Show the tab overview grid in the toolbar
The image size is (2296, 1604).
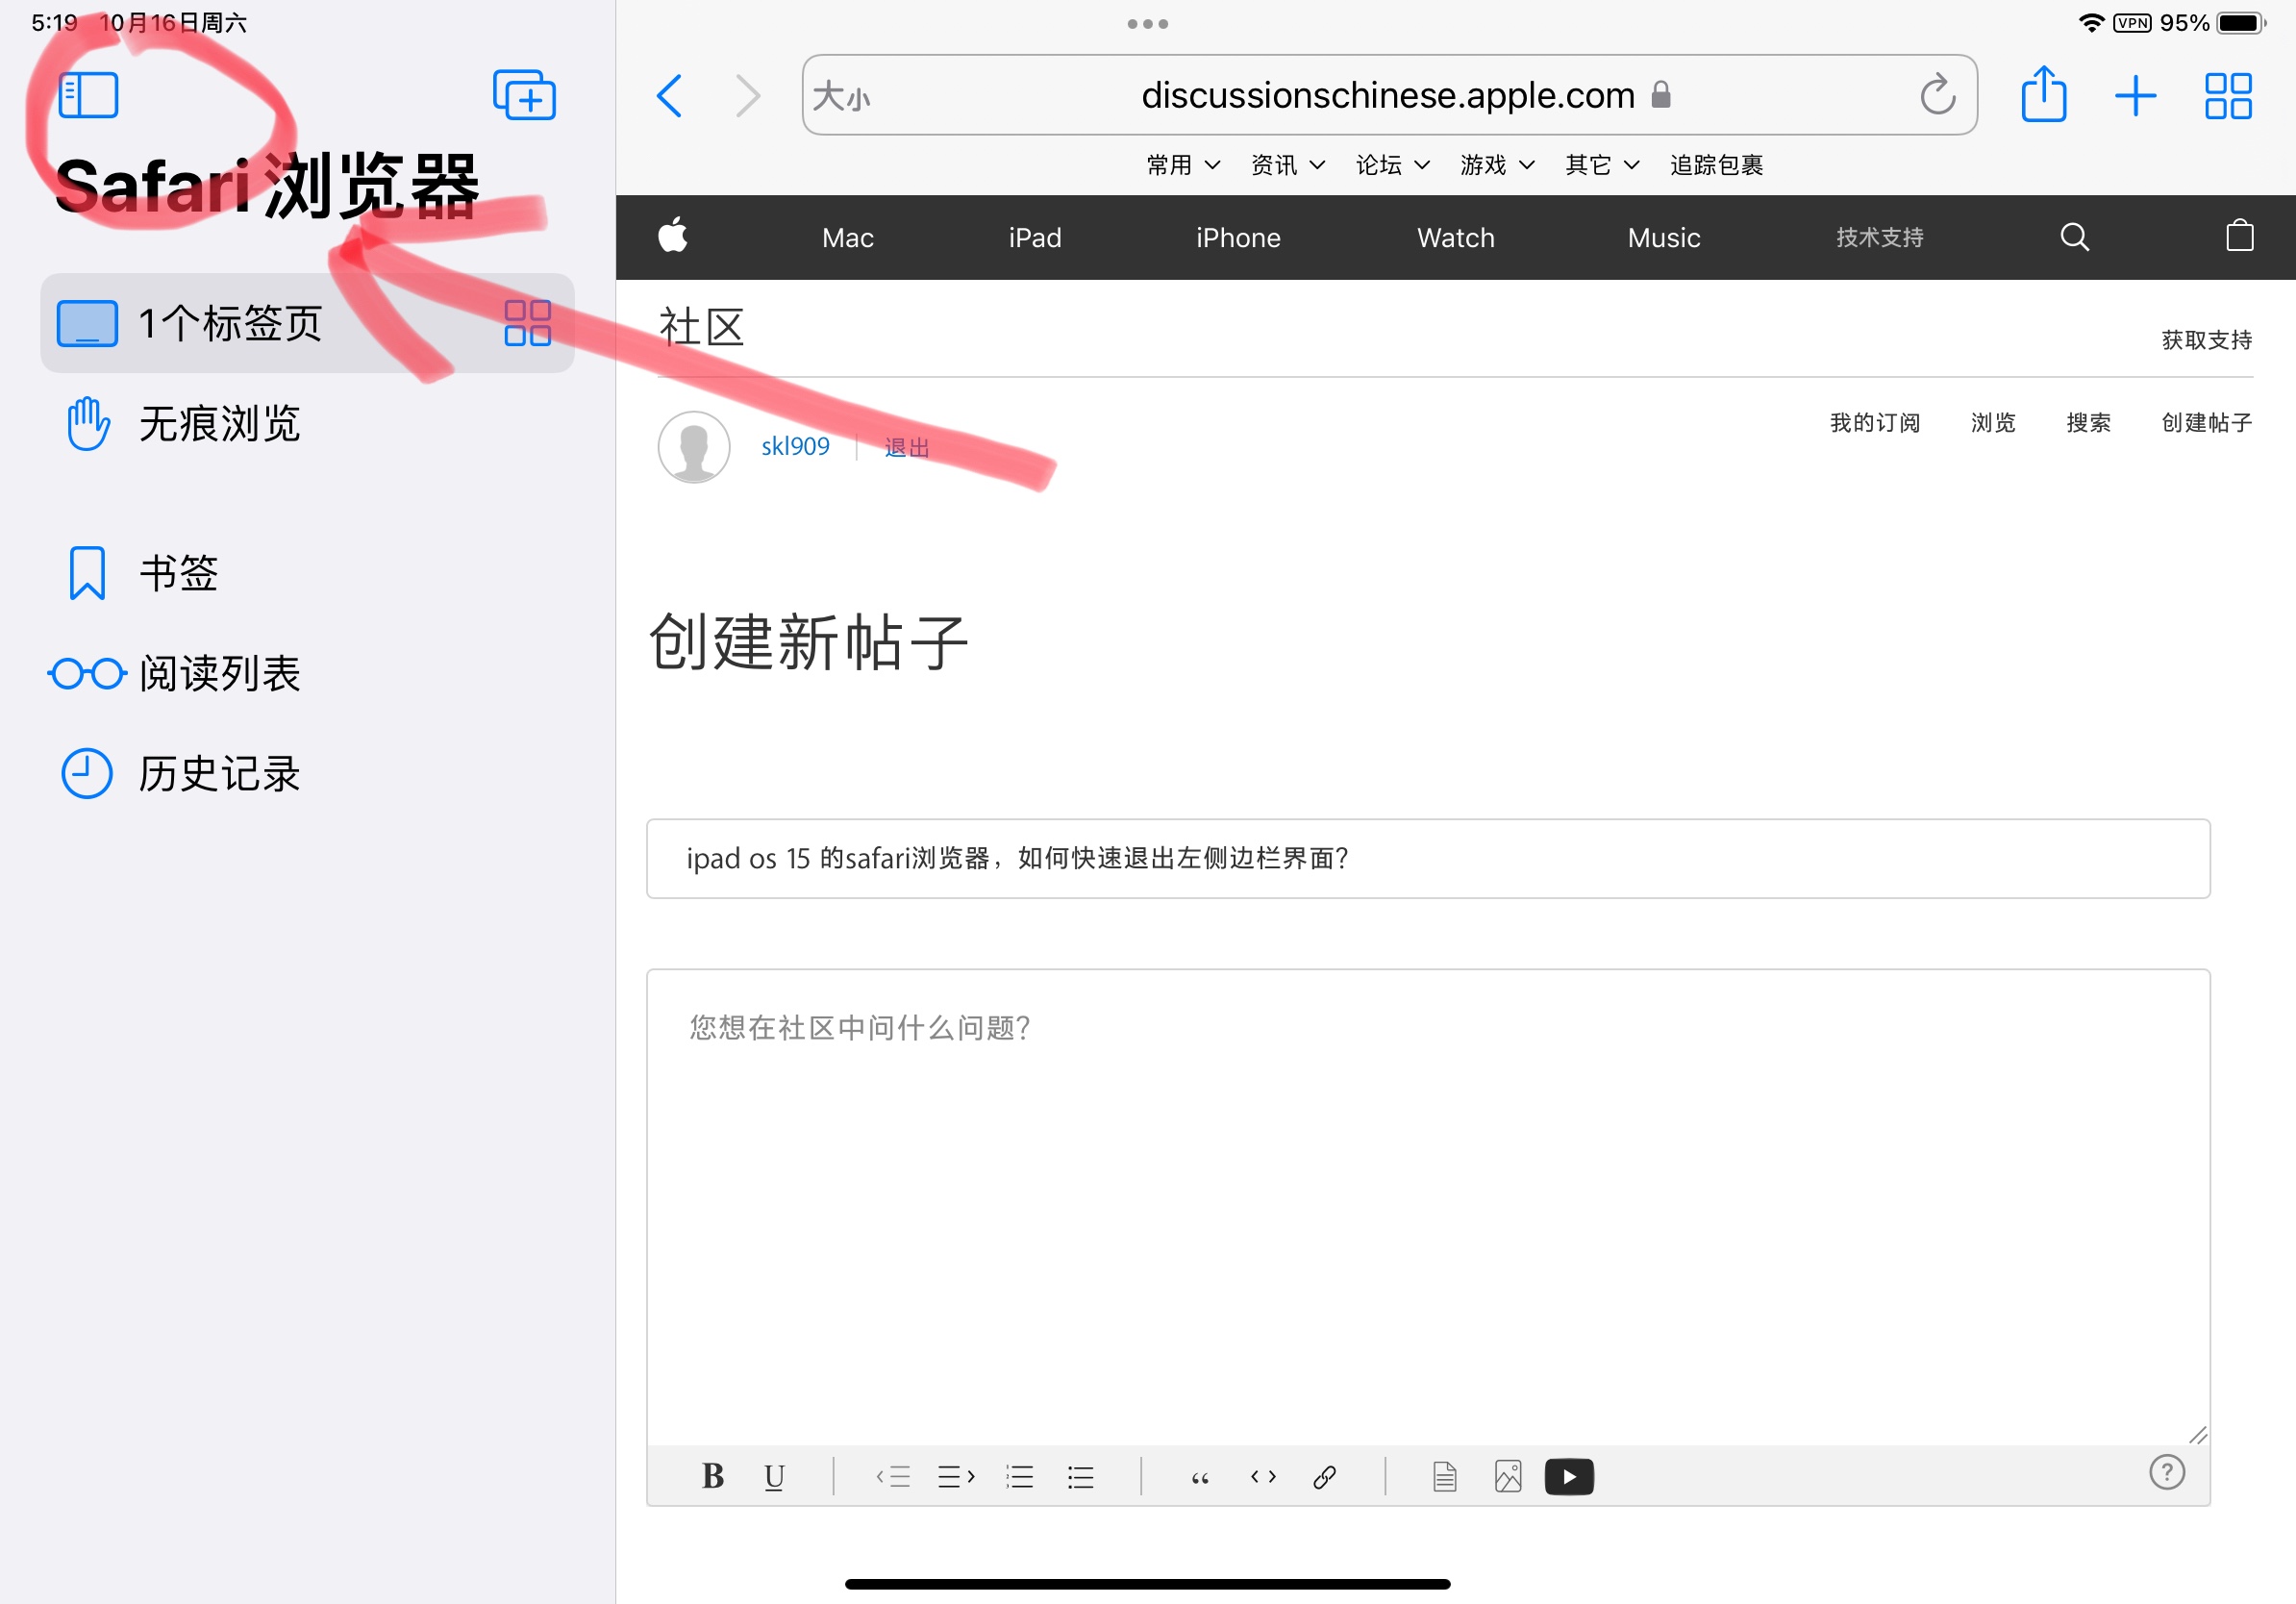pyautogui.click(x=2228, y=96)
